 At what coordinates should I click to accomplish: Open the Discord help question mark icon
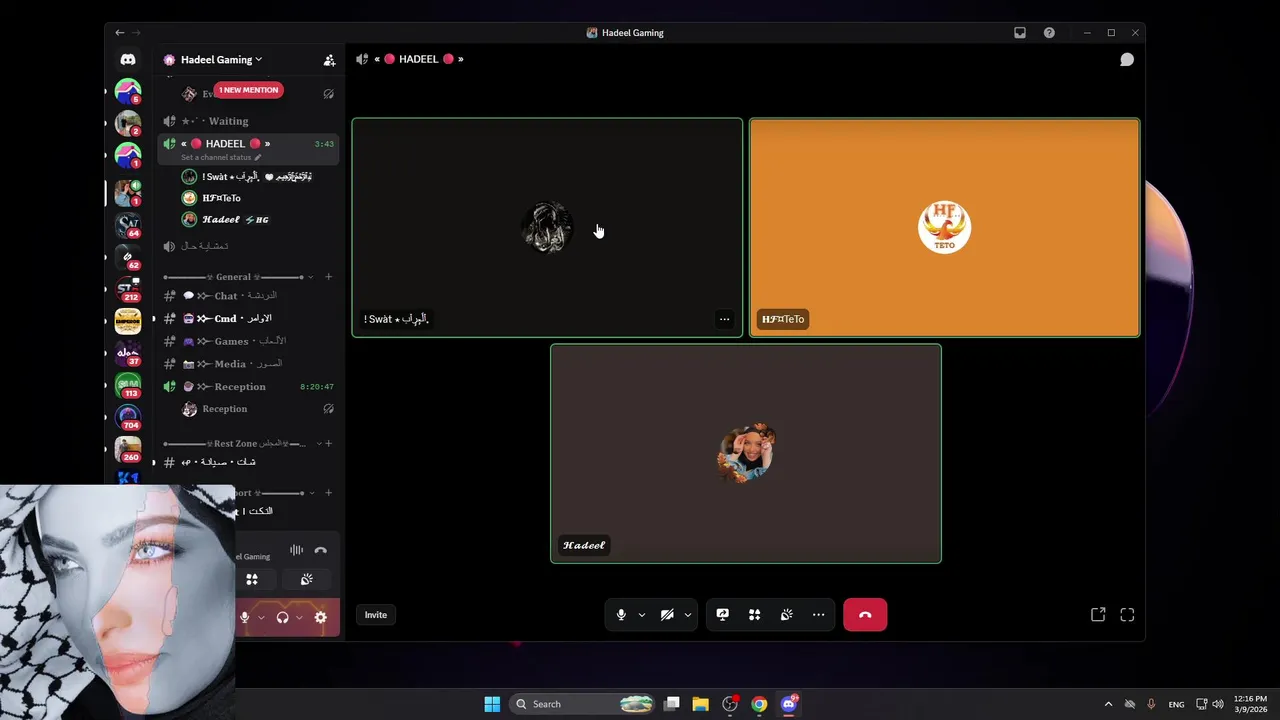click(x=1049, y=33)
